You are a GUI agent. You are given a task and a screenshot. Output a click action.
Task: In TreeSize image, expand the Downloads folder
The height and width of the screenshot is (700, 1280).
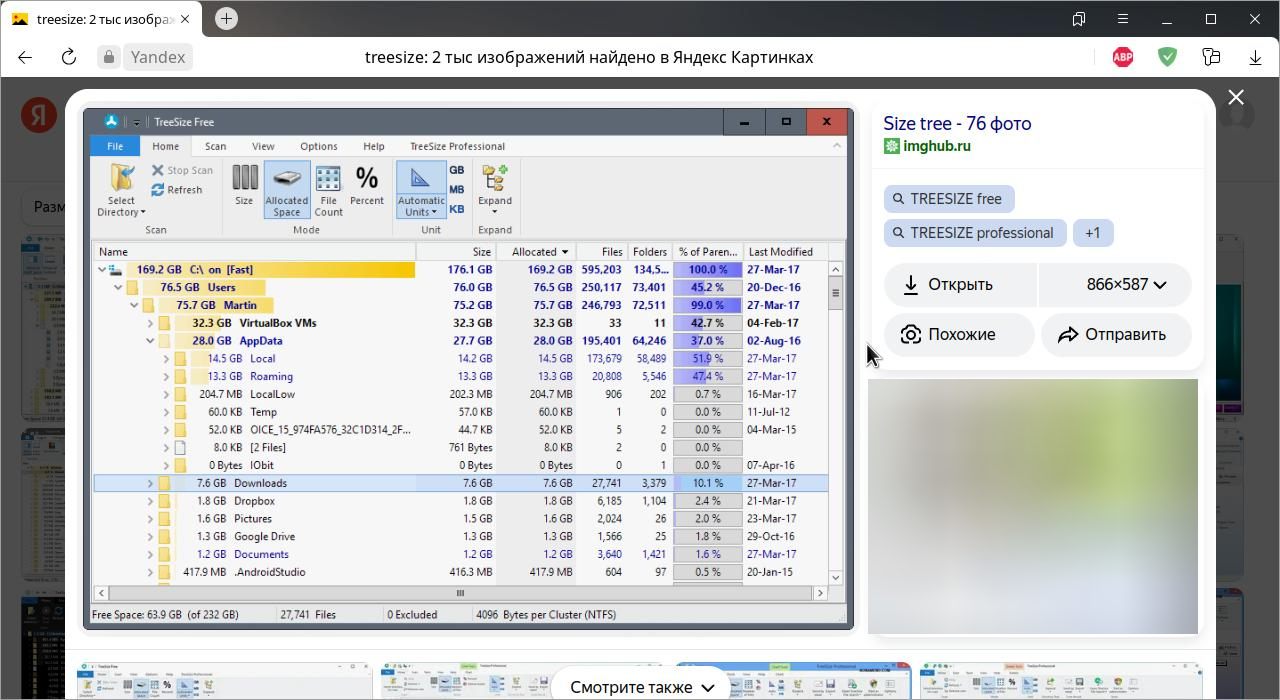(150, 483)
